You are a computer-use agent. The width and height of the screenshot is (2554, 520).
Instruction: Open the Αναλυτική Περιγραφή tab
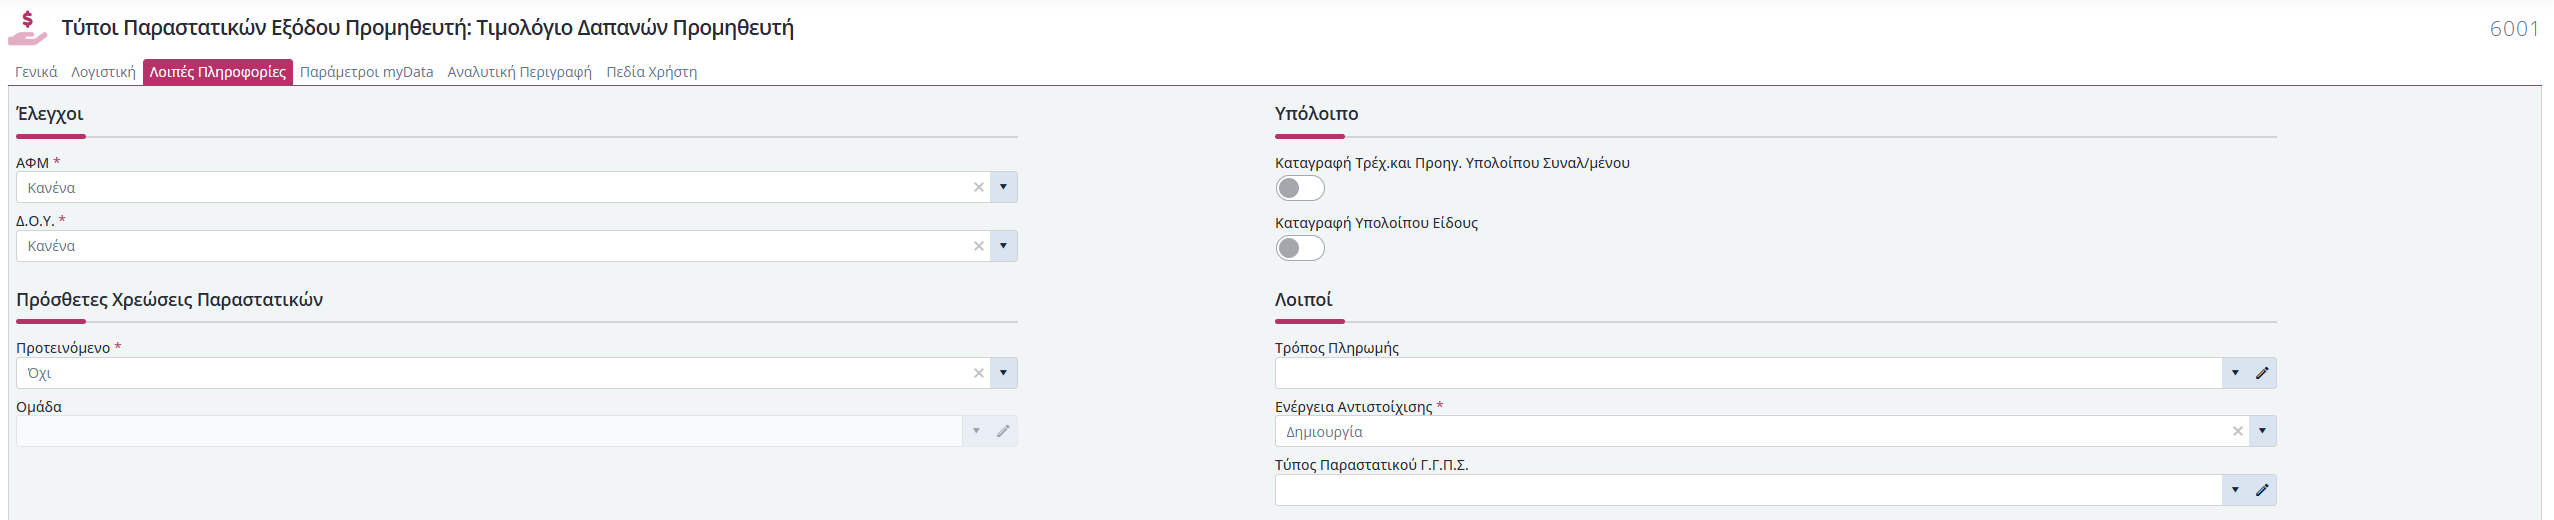point(519,72)
